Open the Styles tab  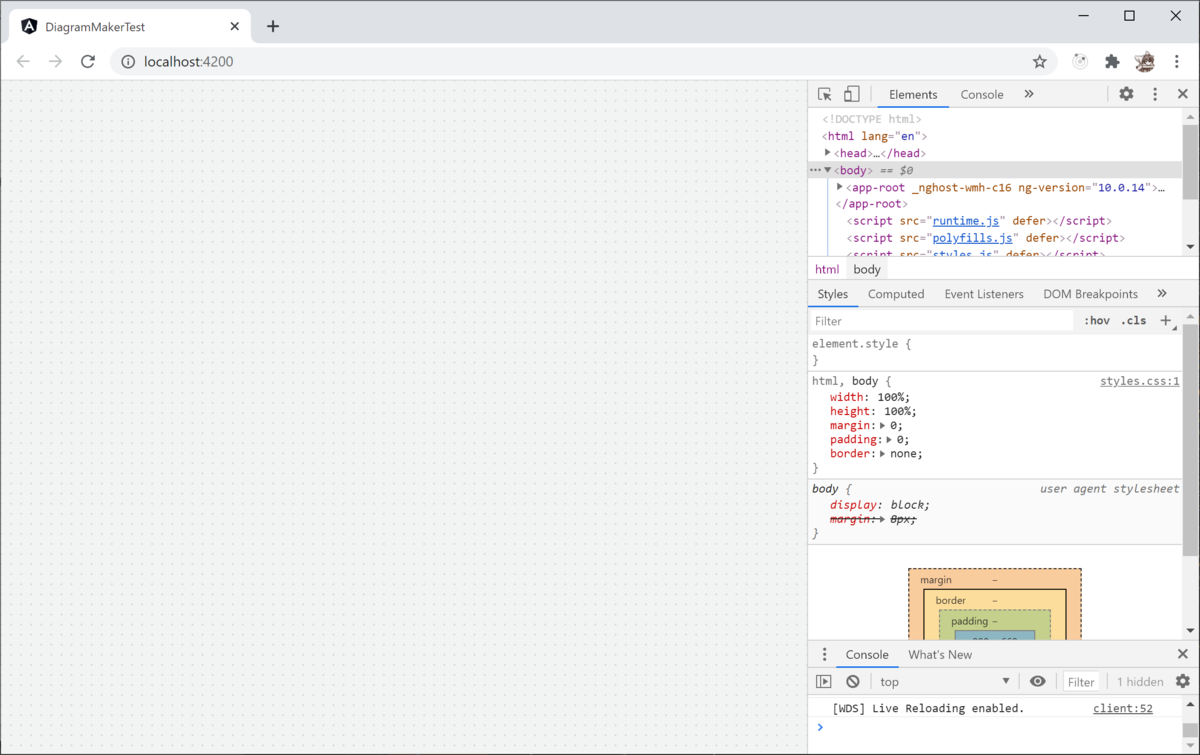833,294
